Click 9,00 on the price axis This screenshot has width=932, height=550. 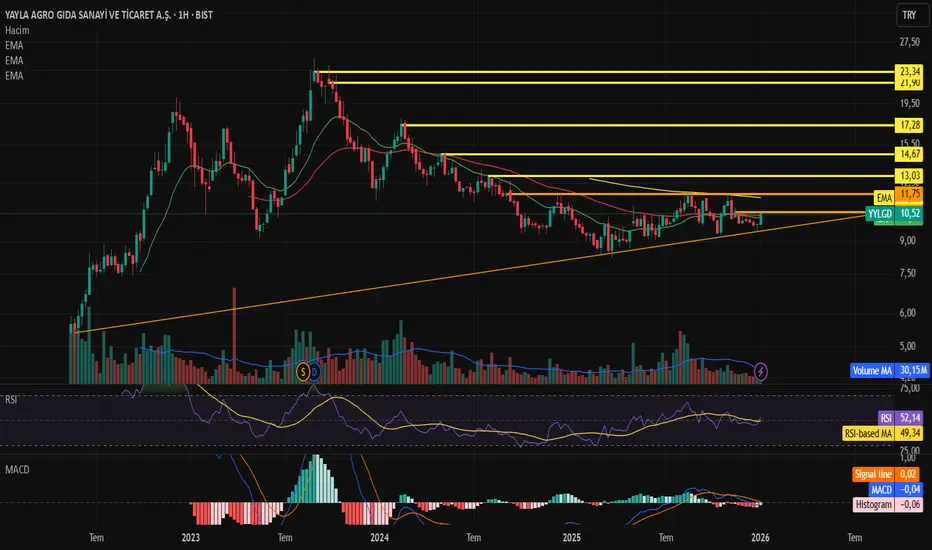tap(907, 241)
